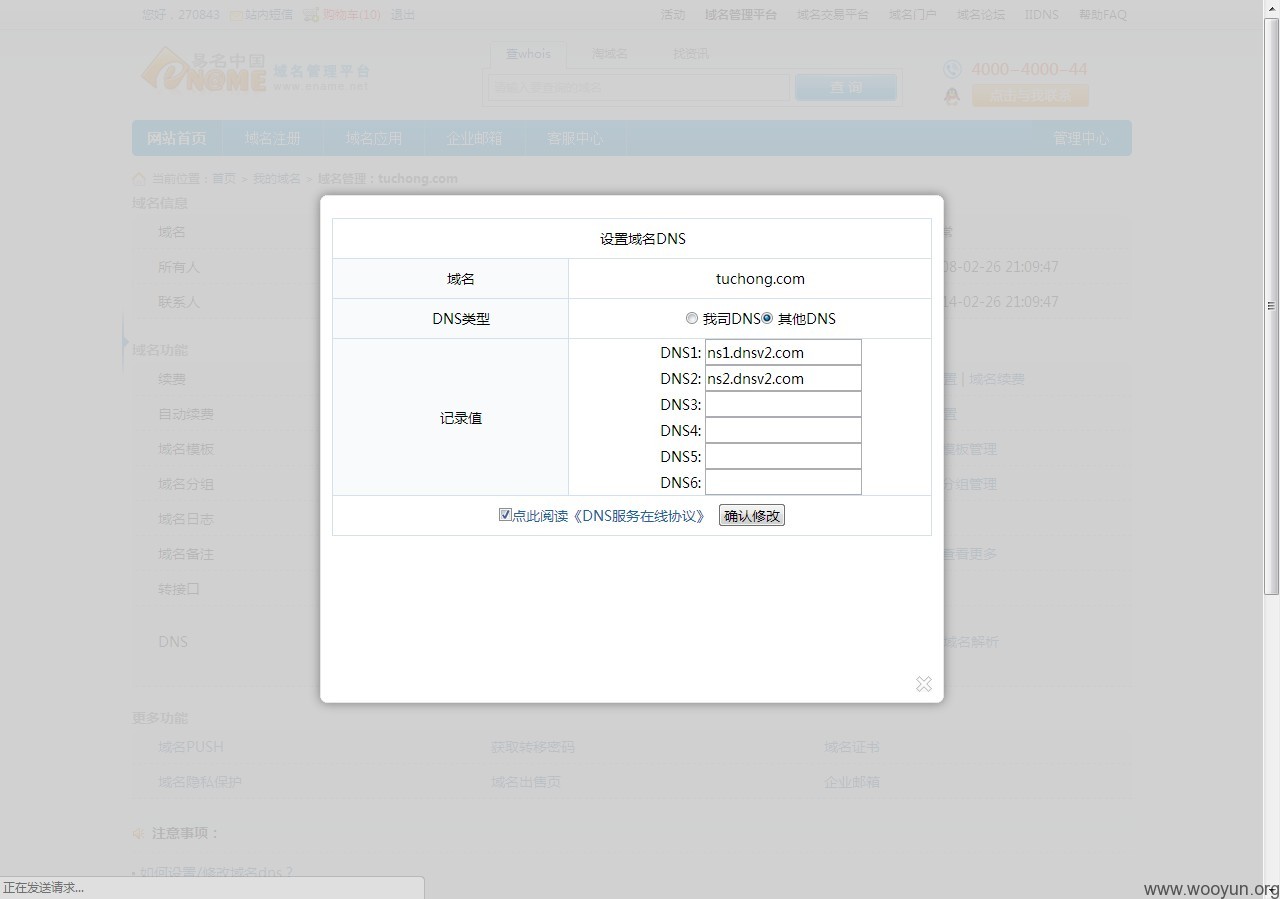Switch to the 查whois search tab
The width and height of the screenshot is (1280, 899).
(528, 54)
